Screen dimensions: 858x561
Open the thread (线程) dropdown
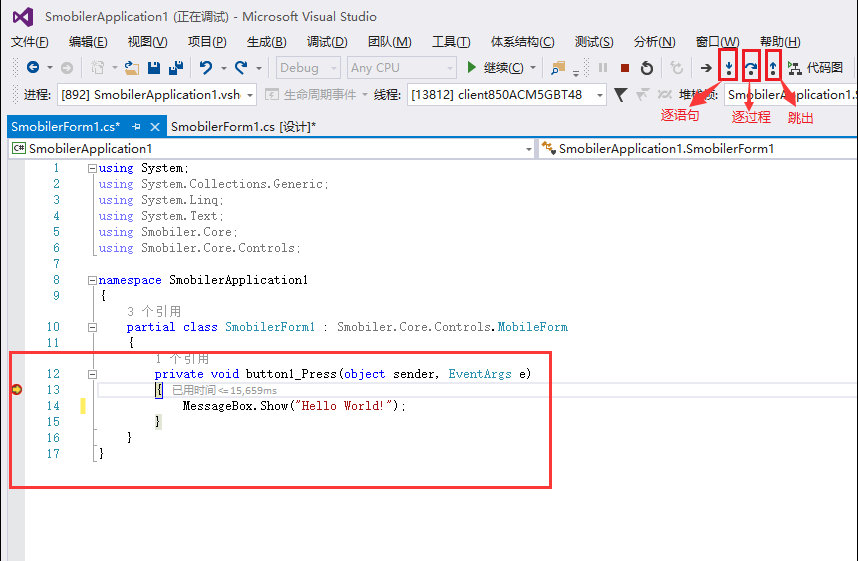pyautogui.click(x=507, y=95)
